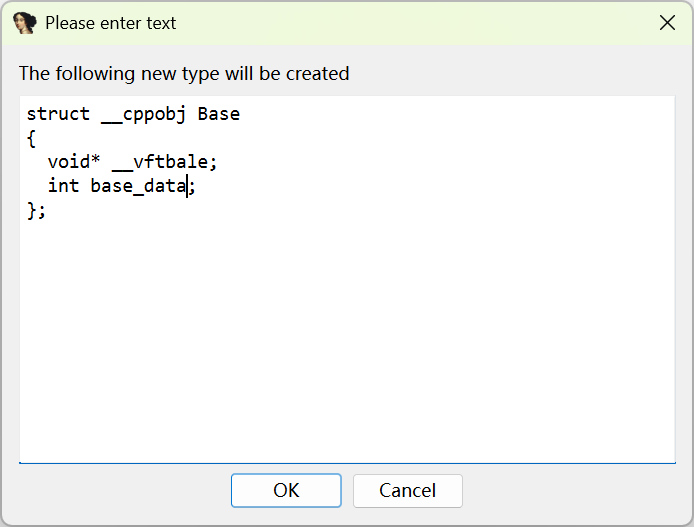
Task: Click the semicolon after '__vftbale'
Action: pos(213,162)
